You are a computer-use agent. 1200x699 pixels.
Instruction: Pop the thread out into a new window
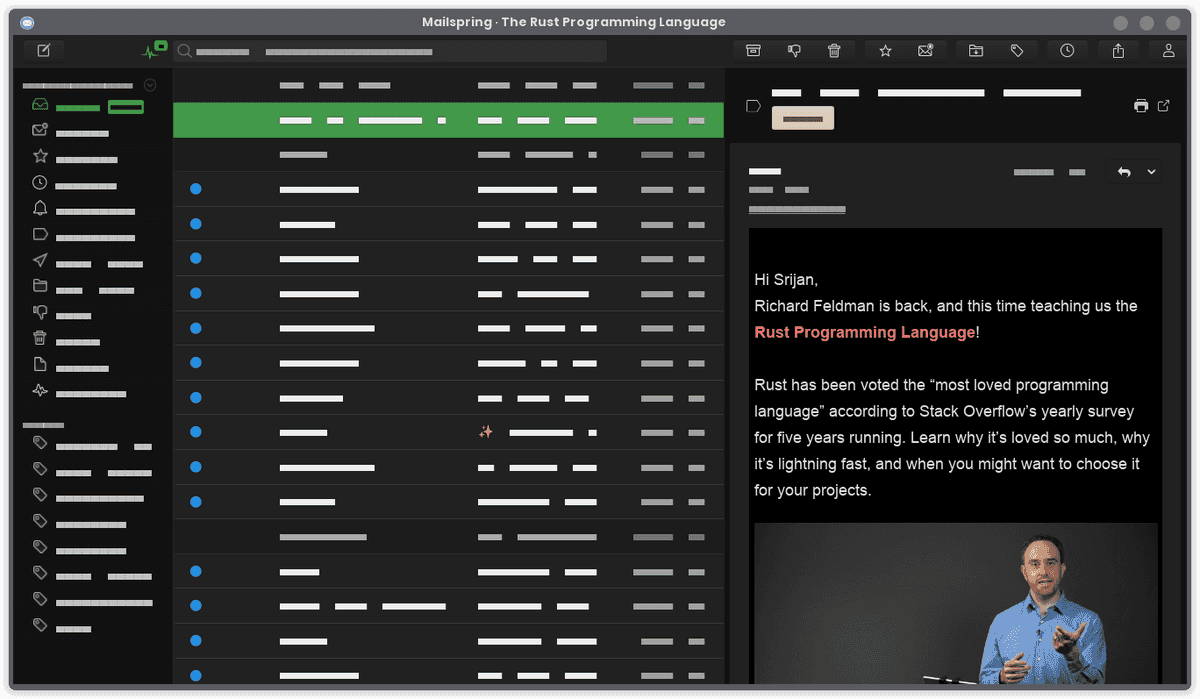1164,106
